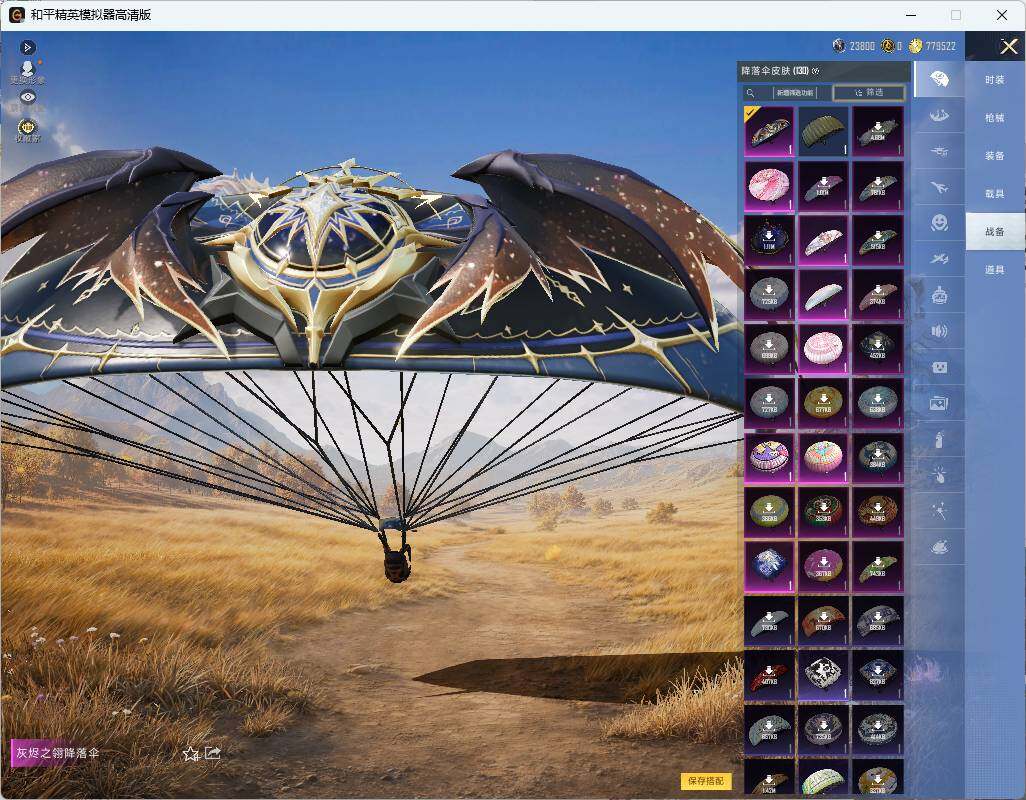This screenshot has height=800, width=1026.
Task: Switch to the 枪械 tab
Action: coord(995,118)
